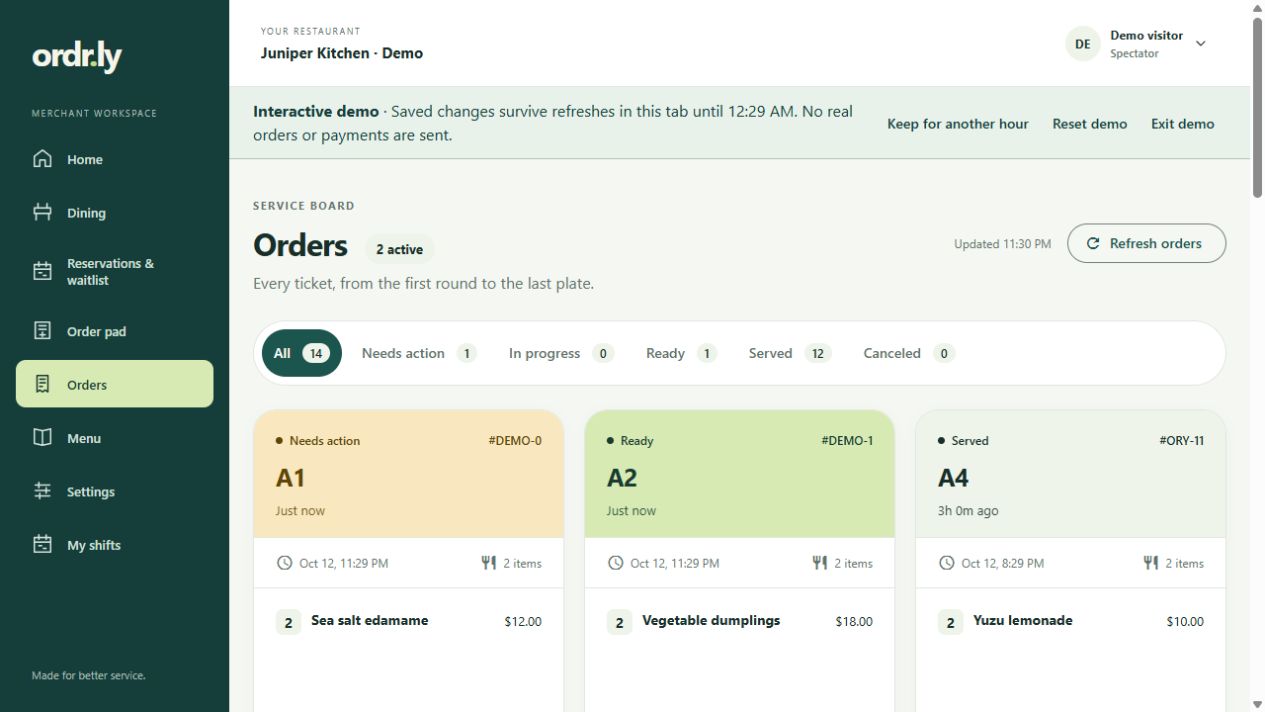Open order card A4 header

1070,474
